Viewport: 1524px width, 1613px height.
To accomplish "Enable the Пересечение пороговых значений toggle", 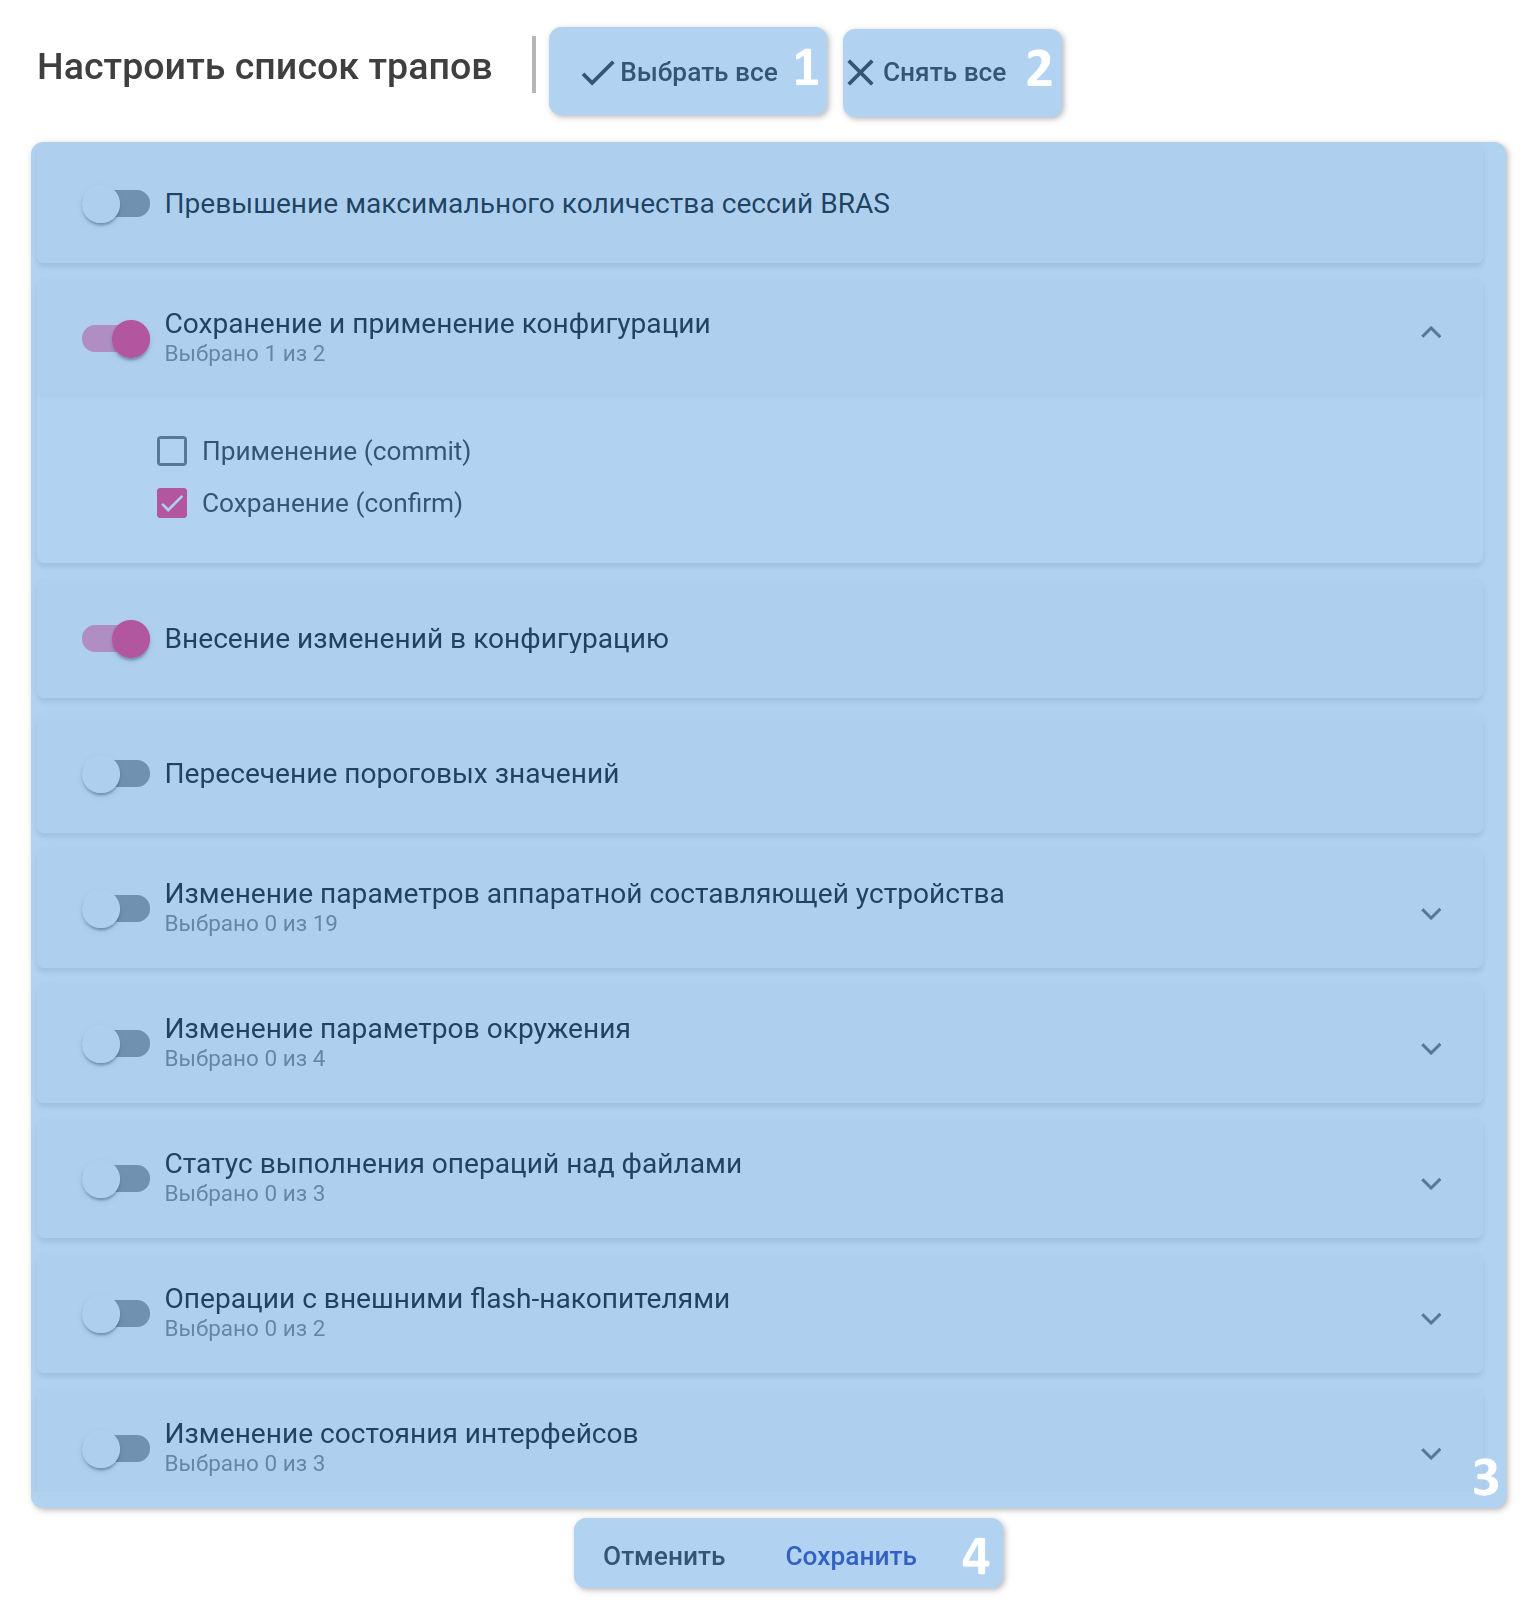I will click(x=116, y=774).
